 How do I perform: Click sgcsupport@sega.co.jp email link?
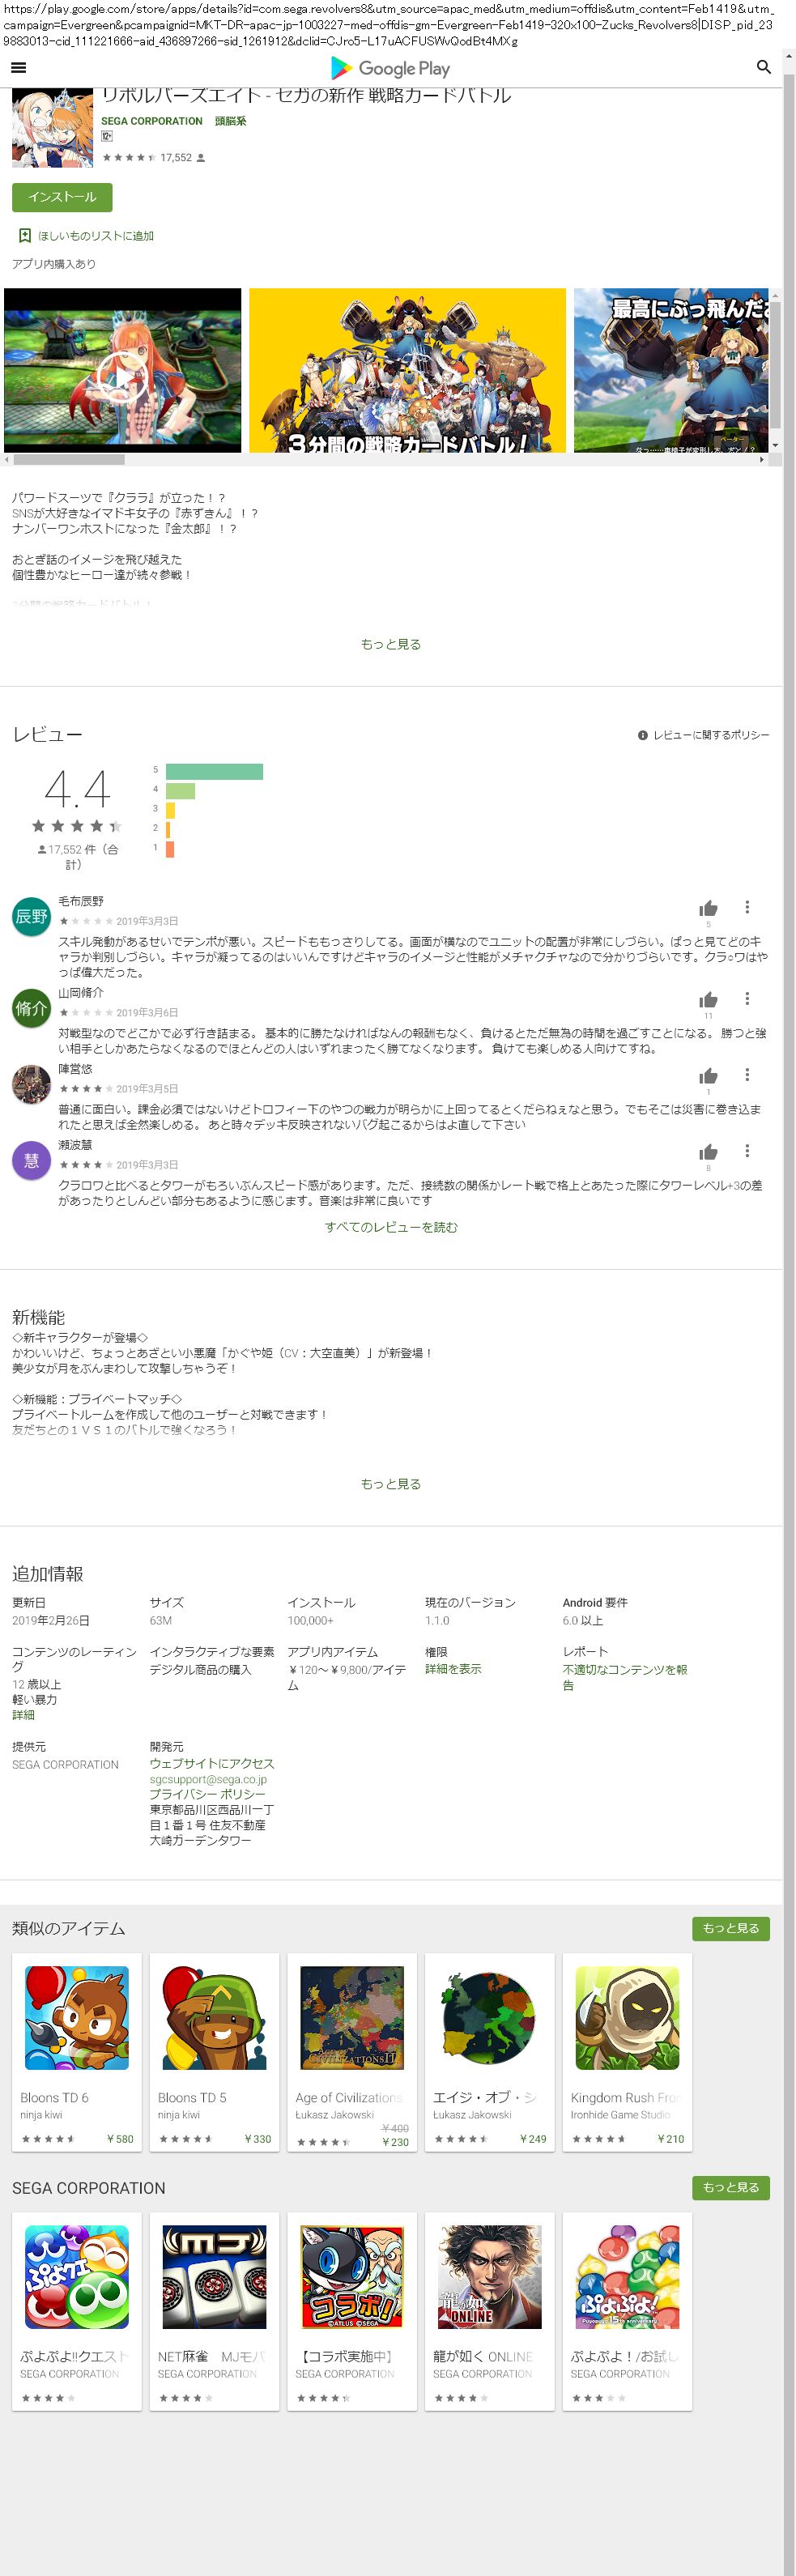208,1779
